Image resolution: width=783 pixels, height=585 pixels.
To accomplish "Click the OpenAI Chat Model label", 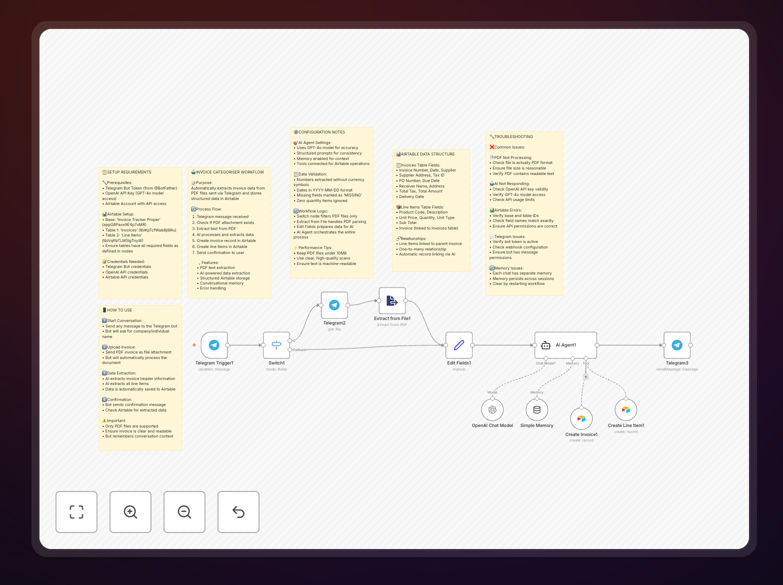I will click(x=492, y=426).
